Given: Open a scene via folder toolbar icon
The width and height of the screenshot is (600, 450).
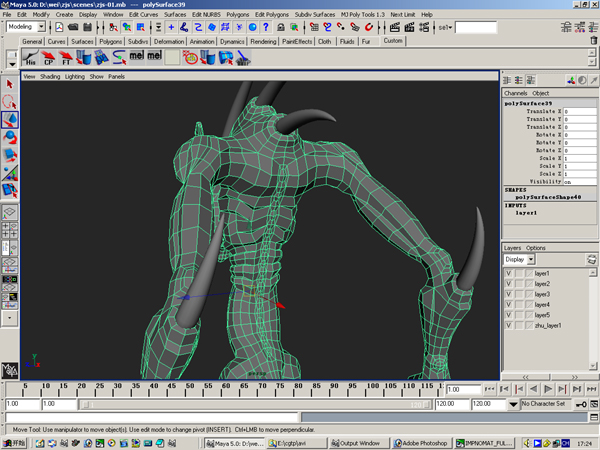Looking at the screenshot, I should [x=73, y=27].
